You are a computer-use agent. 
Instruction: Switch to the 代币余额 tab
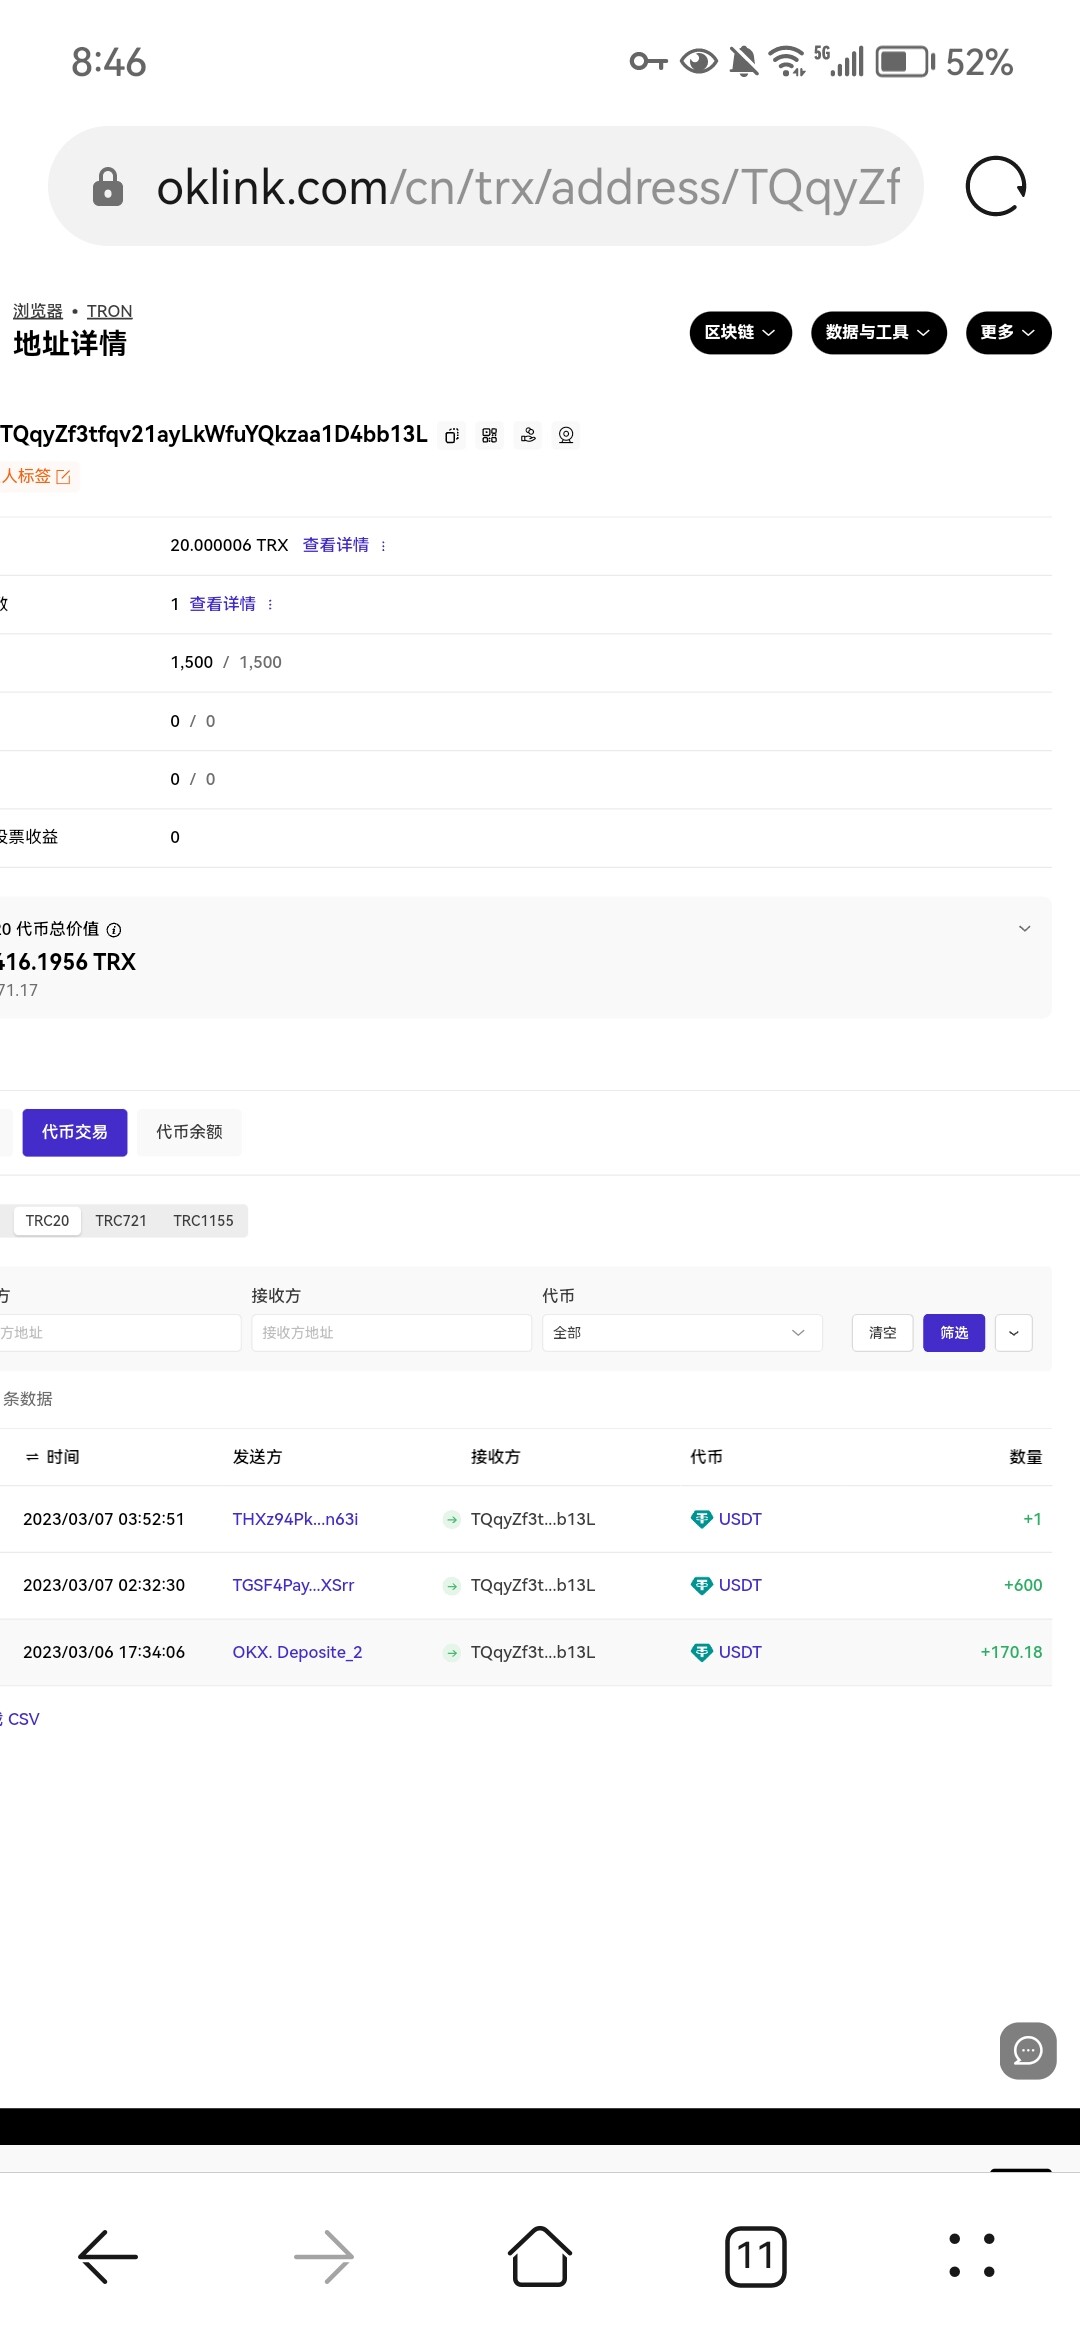click(189, 1132)
